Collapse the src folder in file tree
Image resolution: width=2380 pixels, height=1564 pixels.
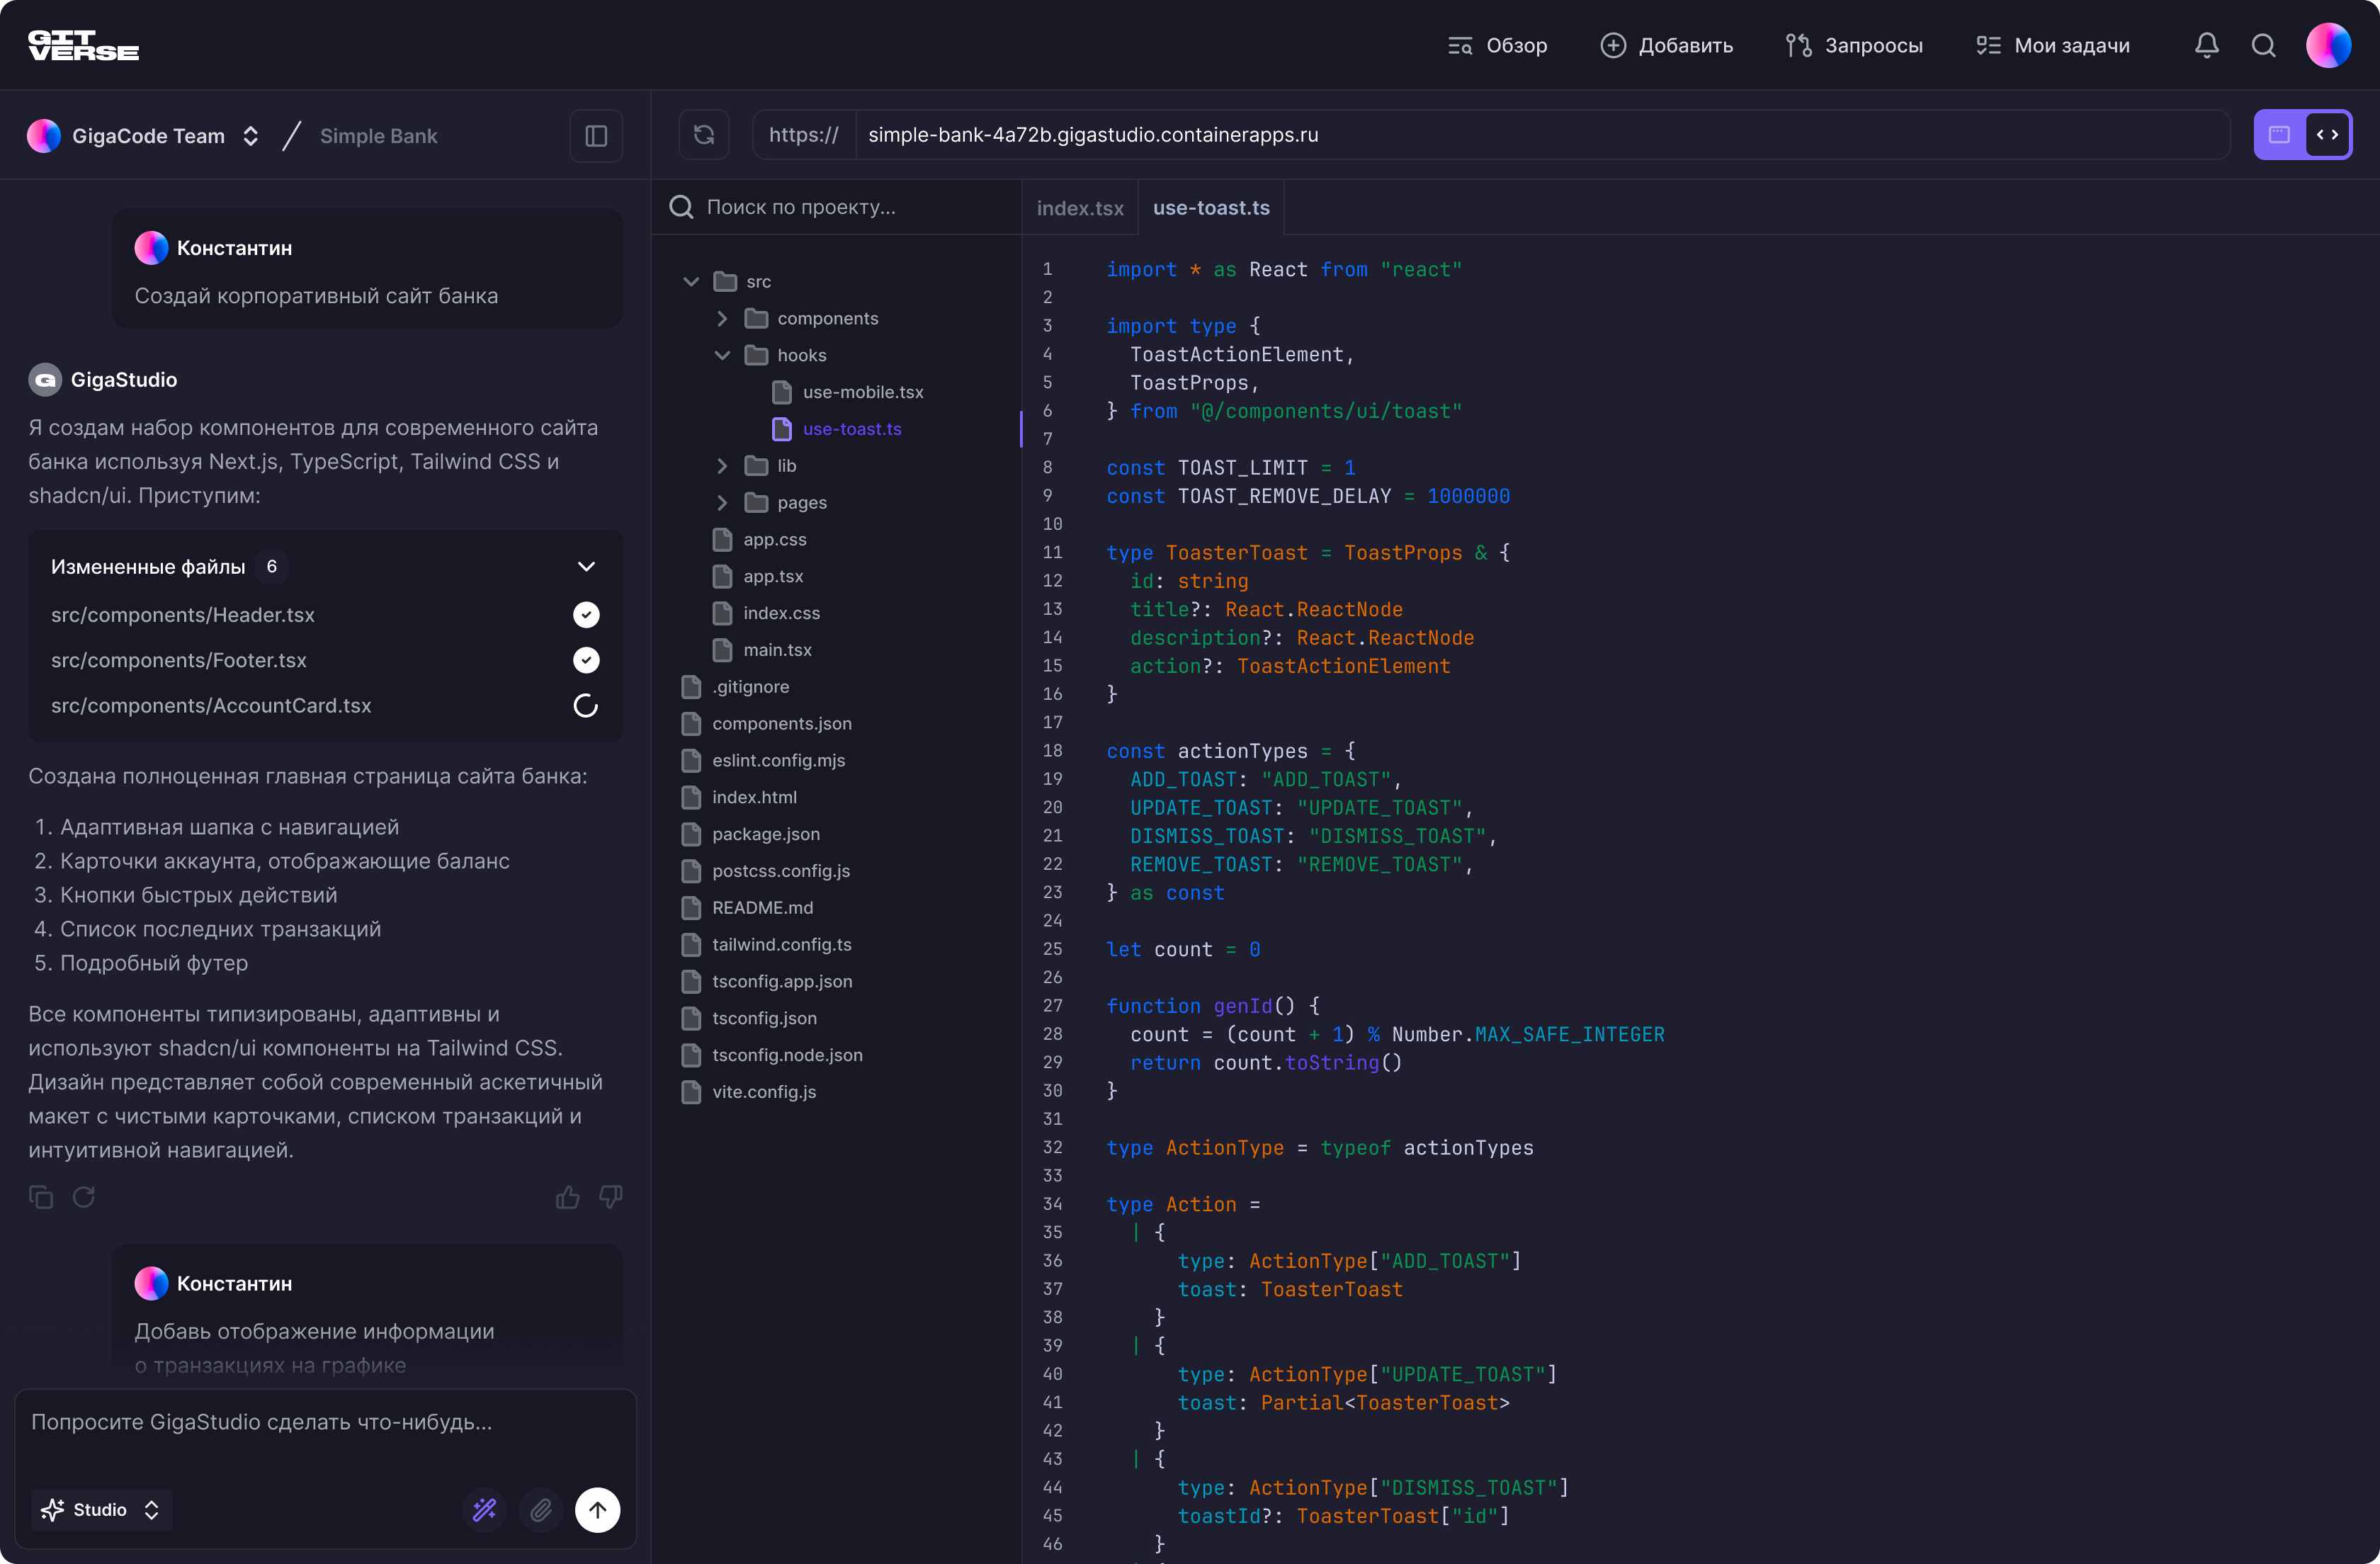pyautogui.click(x=691, y=281)
